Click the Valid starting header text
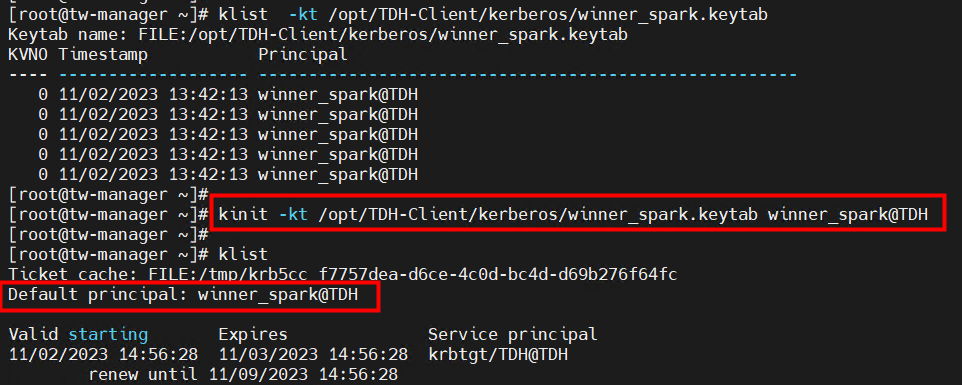Image resolution: width=962 pixels, height=385 pixels. tap(78, 334)
